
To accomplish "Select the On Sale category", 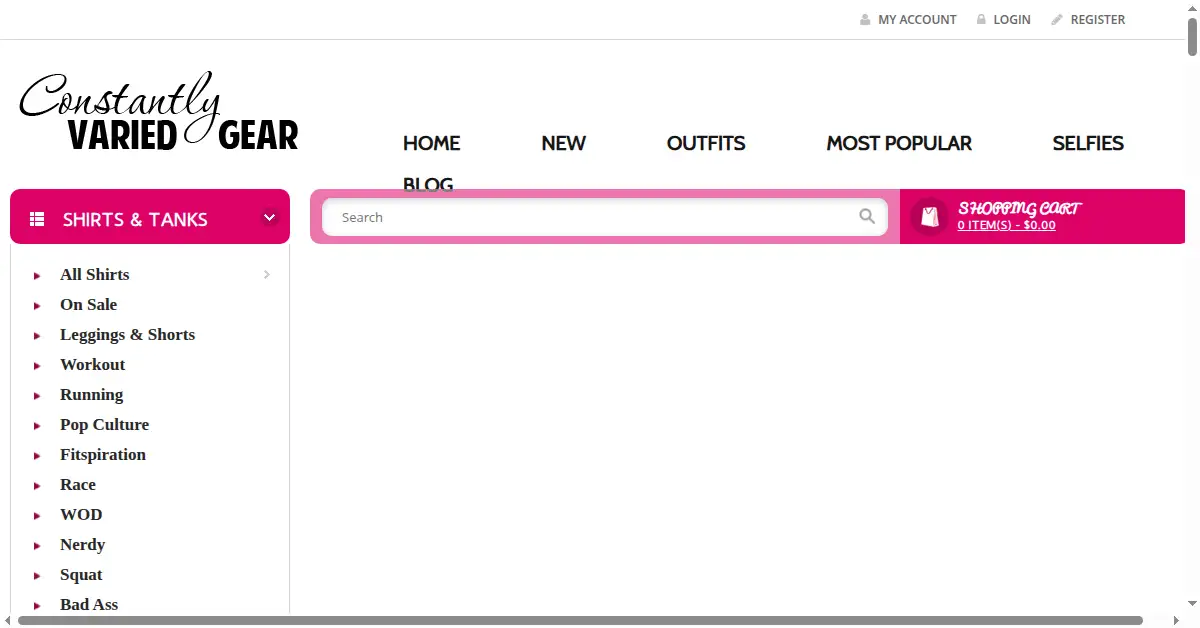I will [89, 305].
